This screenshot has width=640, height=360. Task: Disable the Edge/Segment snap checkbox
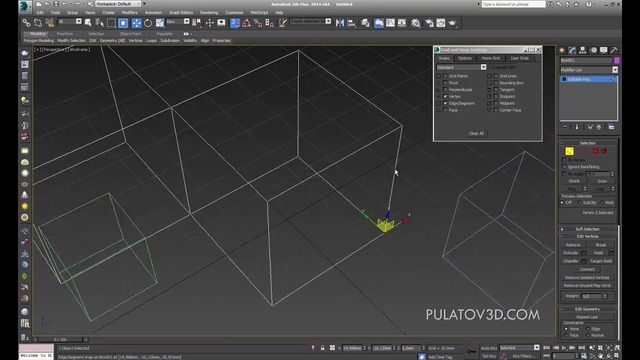(445, 103)
